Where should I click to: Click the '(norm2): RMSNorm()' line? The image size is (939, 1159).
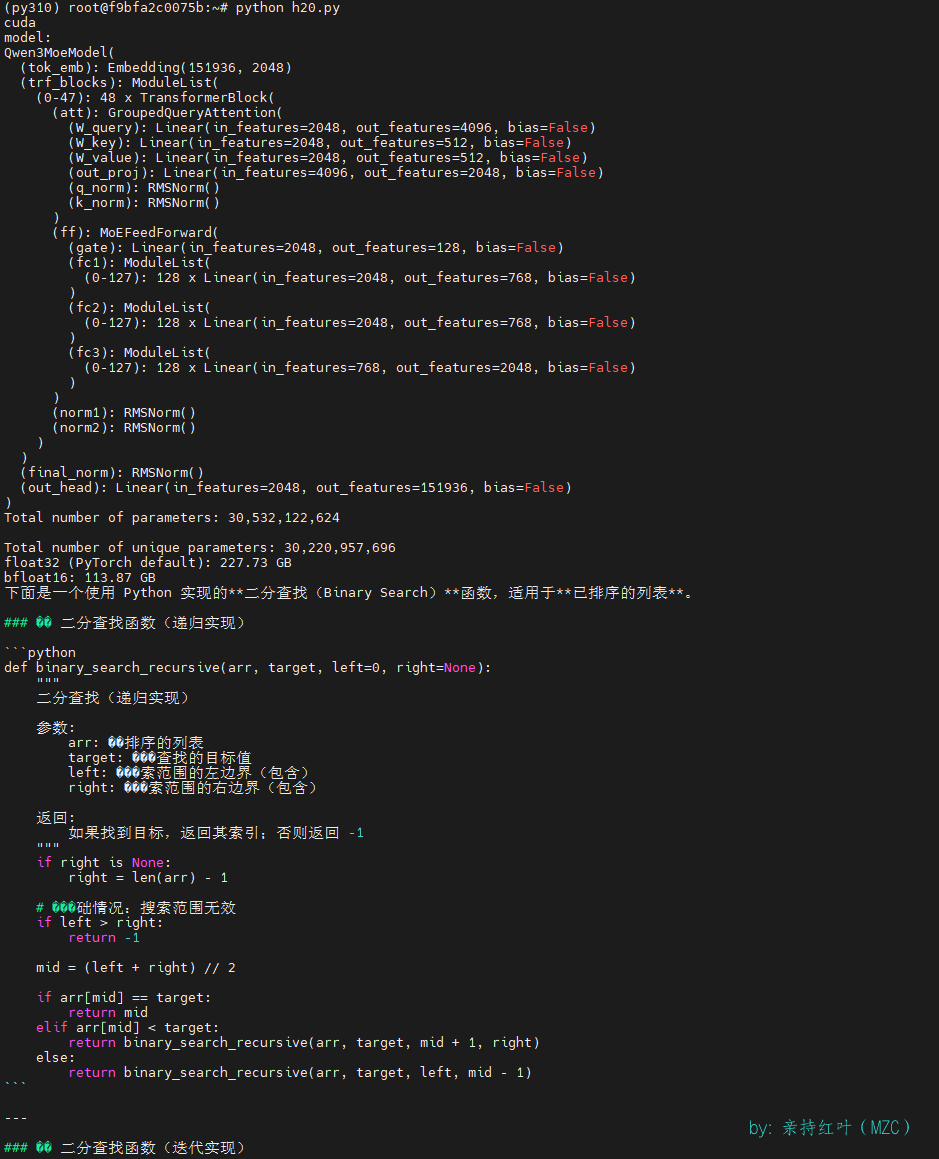(124, 428)
